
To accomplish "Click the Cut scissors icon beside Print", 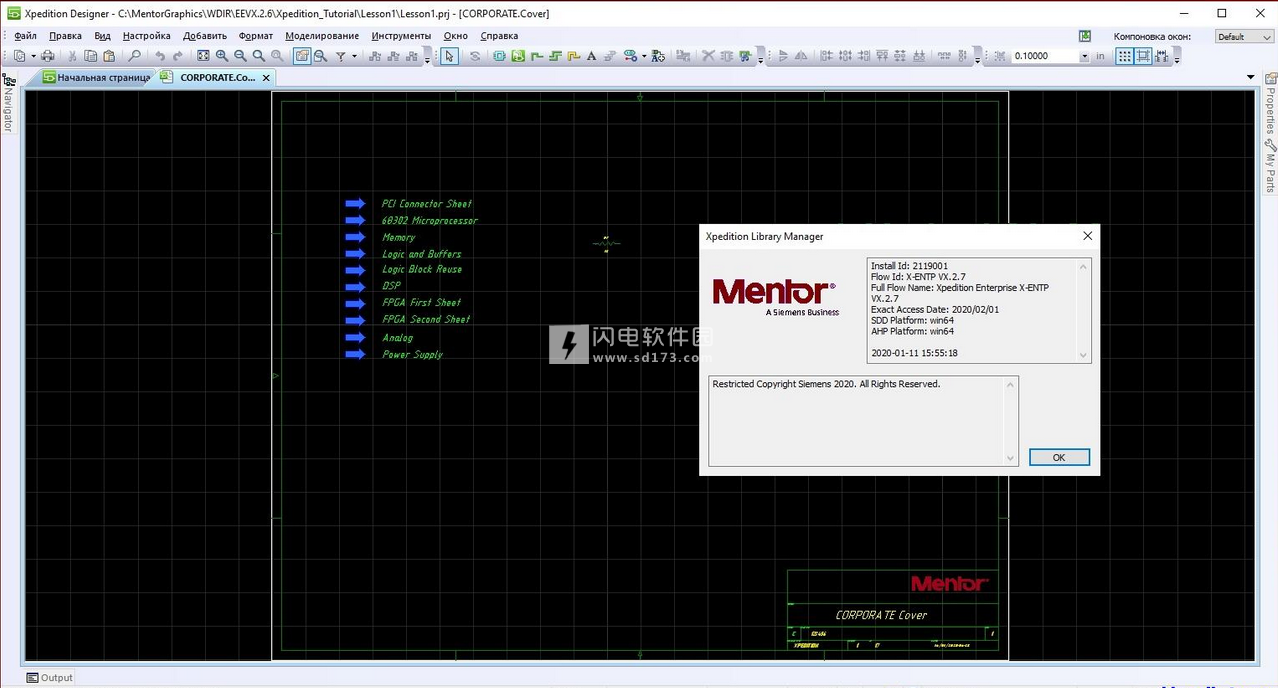I will [72, 56].
